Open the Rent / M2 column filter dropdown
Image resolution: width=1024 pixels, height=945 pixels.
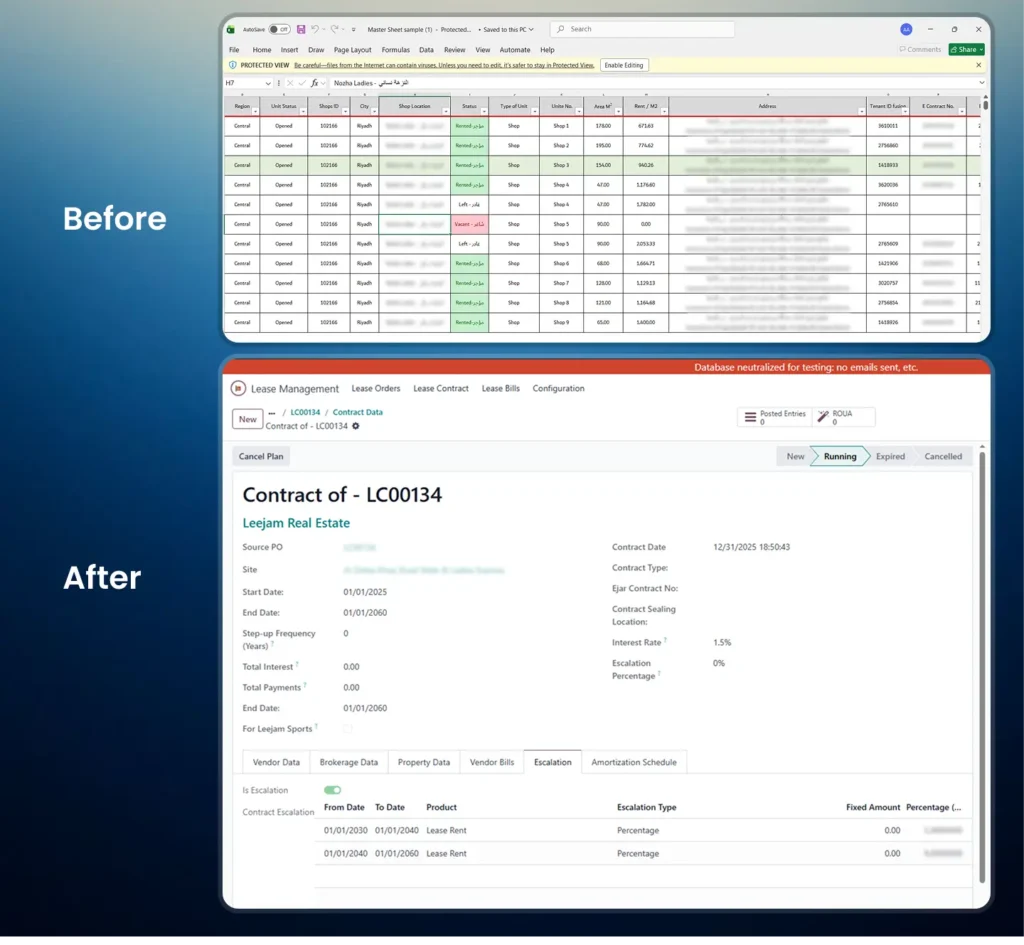[x=664, y=112]
